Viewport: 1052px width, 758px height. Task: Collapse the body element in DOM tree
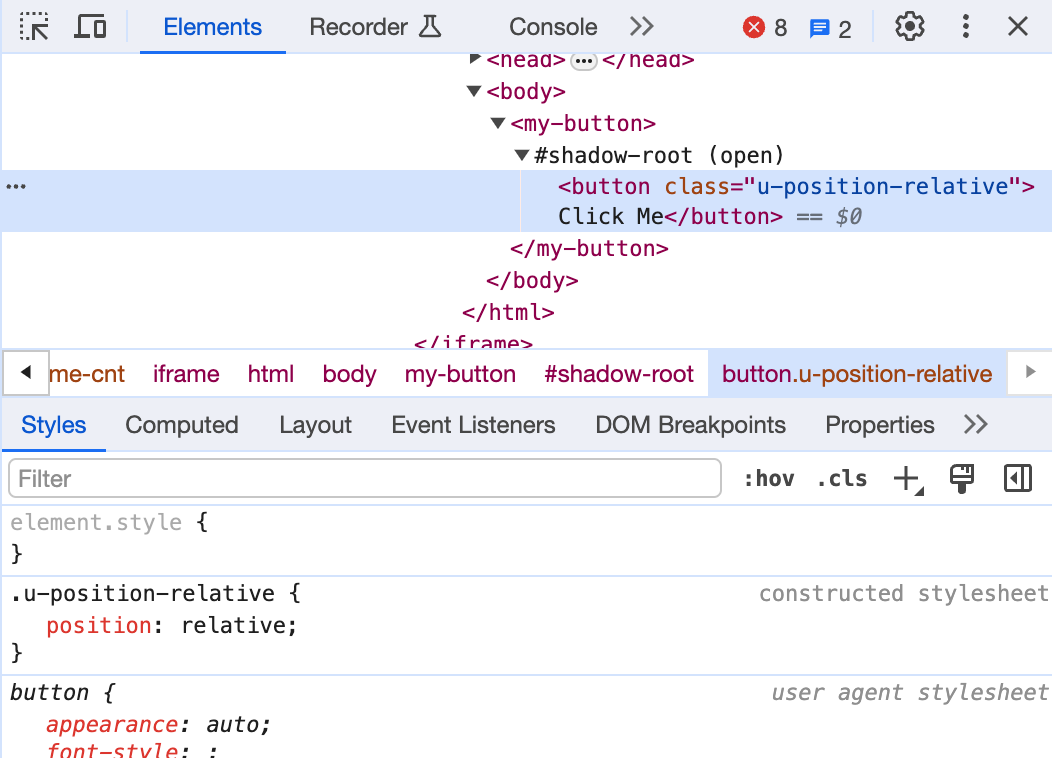(474, 91)
